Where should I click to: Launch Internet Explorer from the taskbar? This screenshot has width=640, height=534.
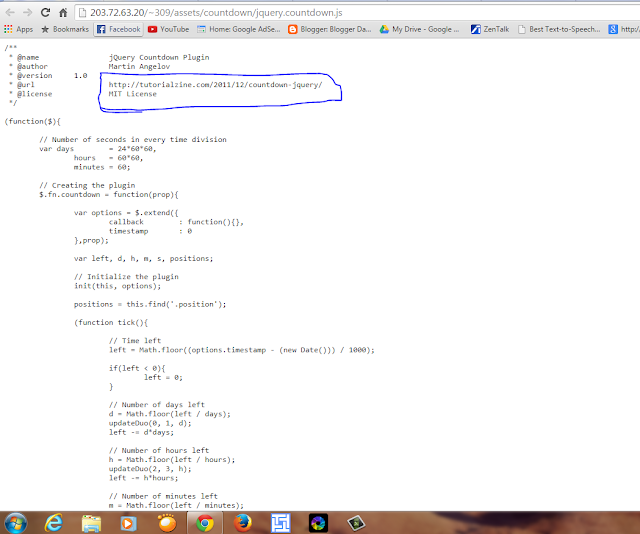[54, 523]
